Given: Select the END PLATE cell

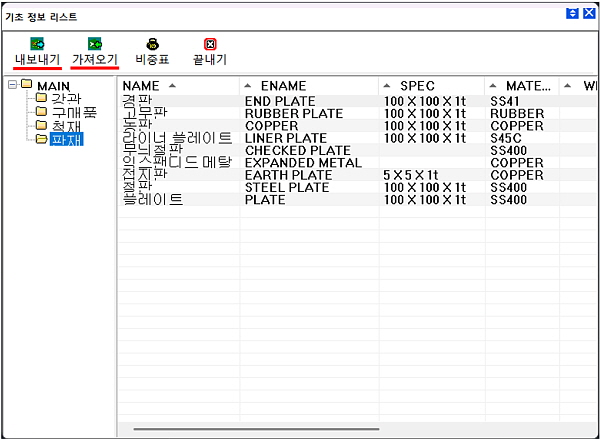Looking at the screenshot, I should pyautogui.click(x=280, y=101).
